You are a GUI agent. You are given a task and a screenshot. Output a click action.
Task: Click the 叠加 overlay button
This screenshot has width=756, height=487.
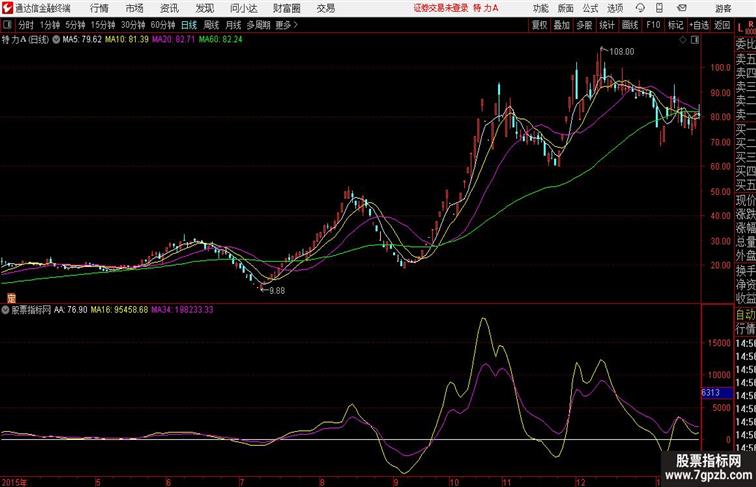point(562,25)
